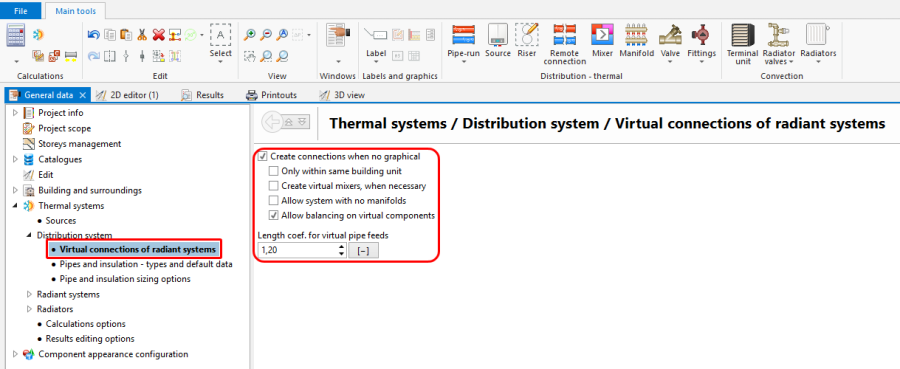The image size is (900, 369).
Task: Click the Undo arrow icon
Action: coord(94,36)
